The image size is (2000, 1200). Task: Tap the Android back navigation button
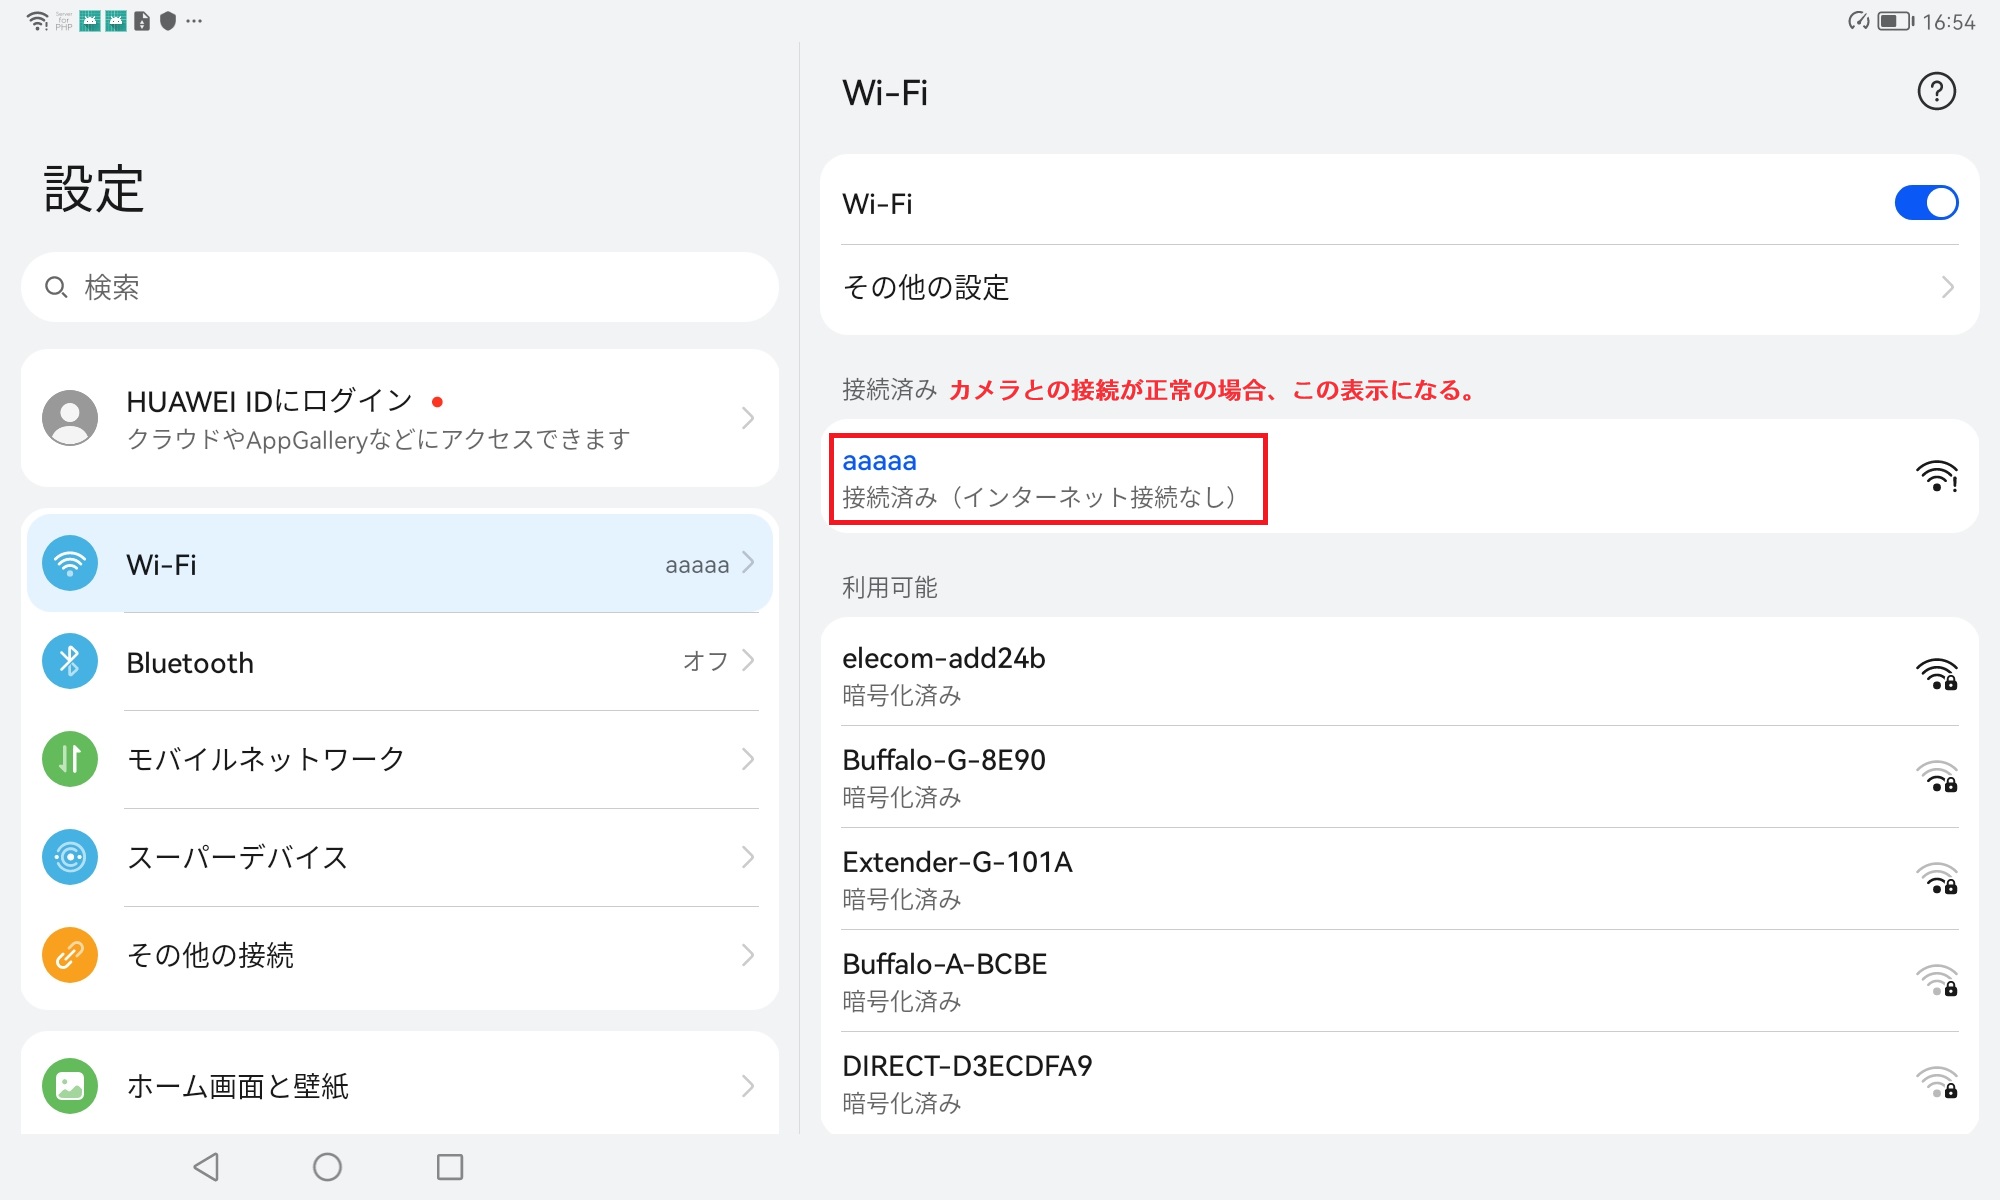pyautogui.click(x=206, y=1167)
